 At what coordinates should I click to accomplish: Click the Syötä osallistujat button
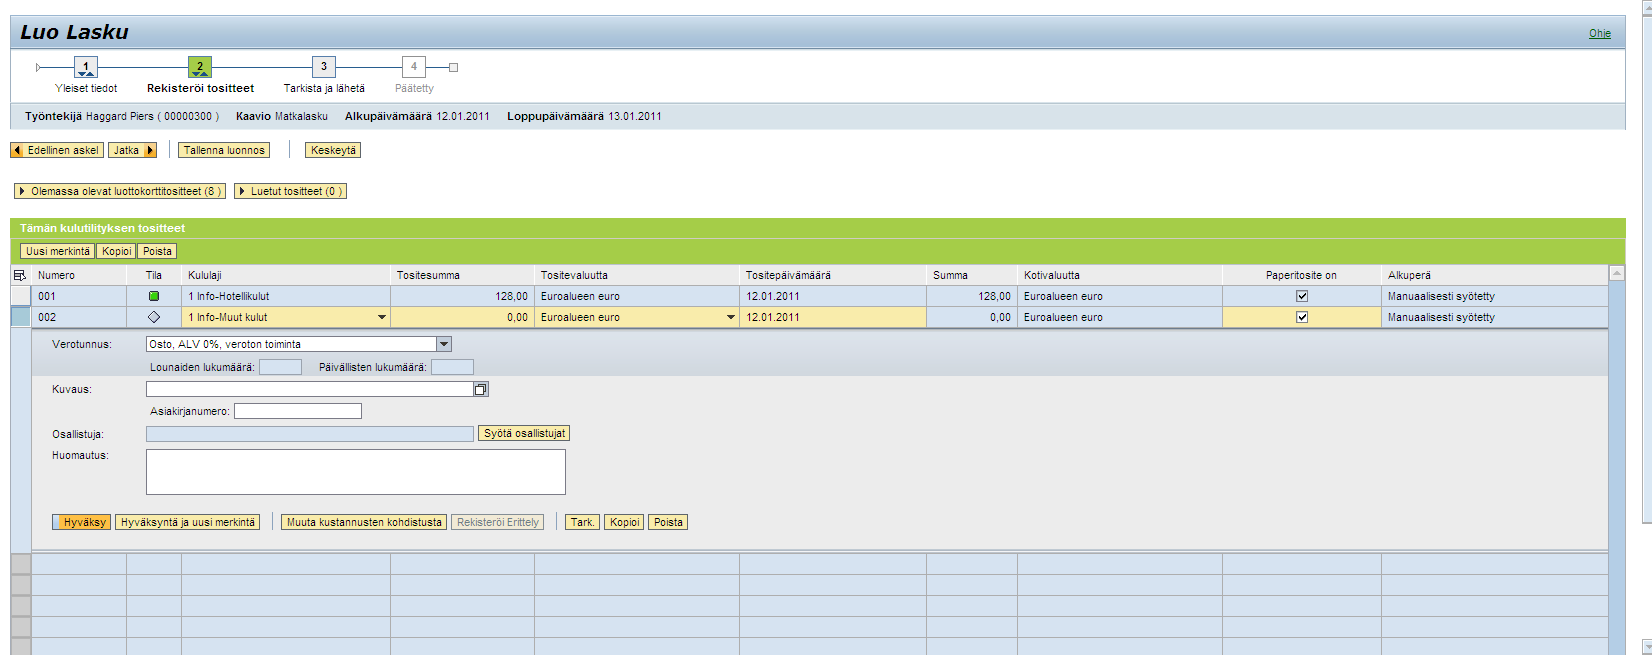tap(524, 433)
